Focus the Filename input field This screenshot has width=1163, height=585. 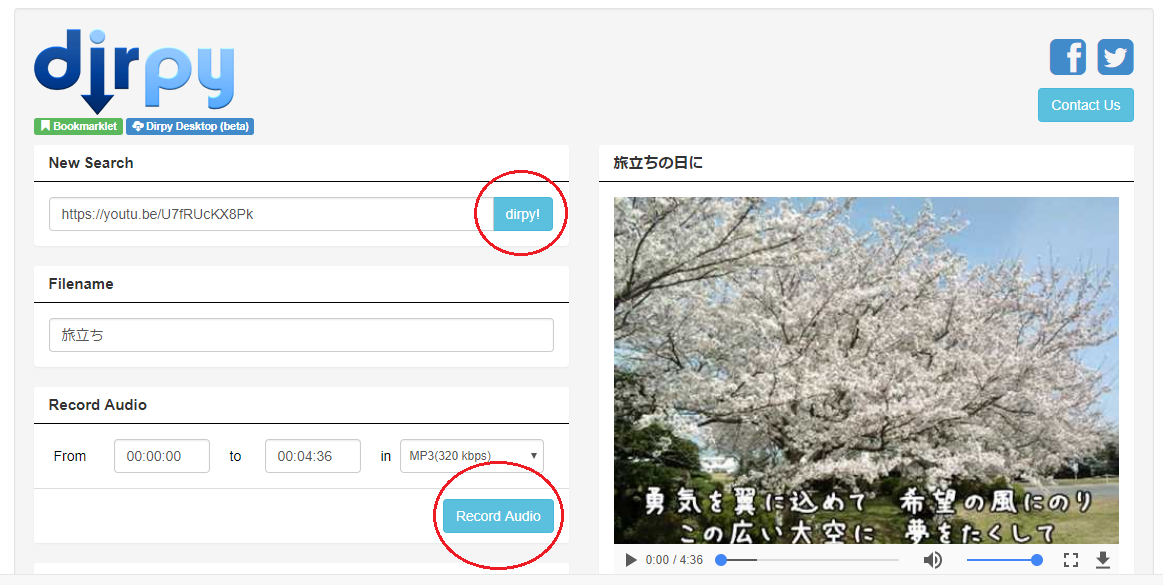click(301, 335)
